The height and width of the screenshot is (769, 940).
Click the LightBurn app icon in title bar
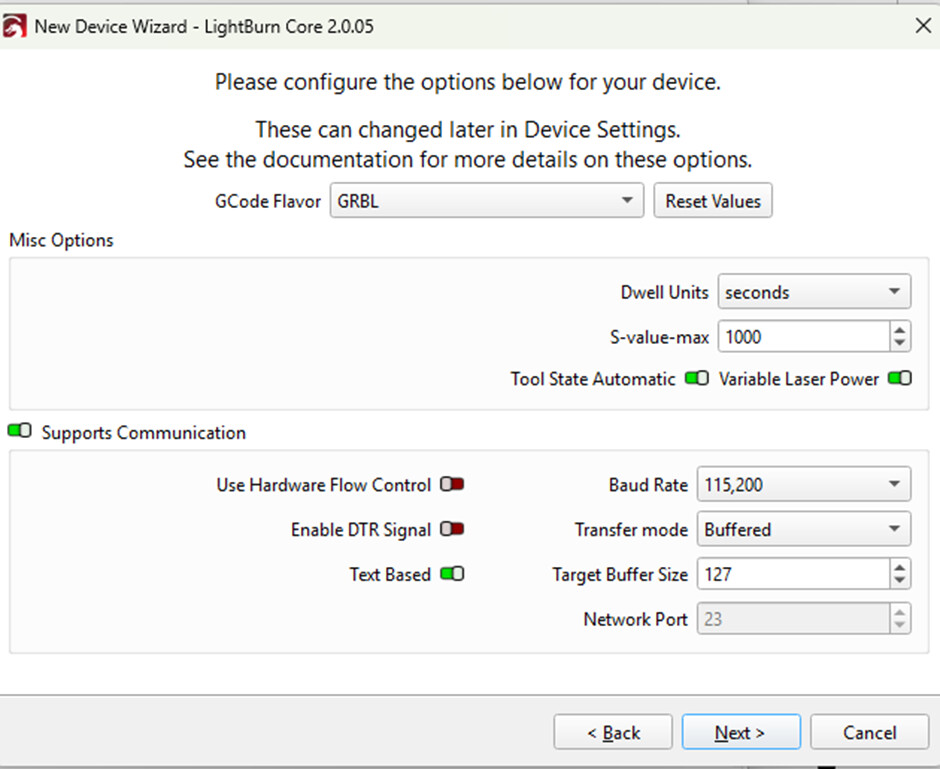point(15,26)
